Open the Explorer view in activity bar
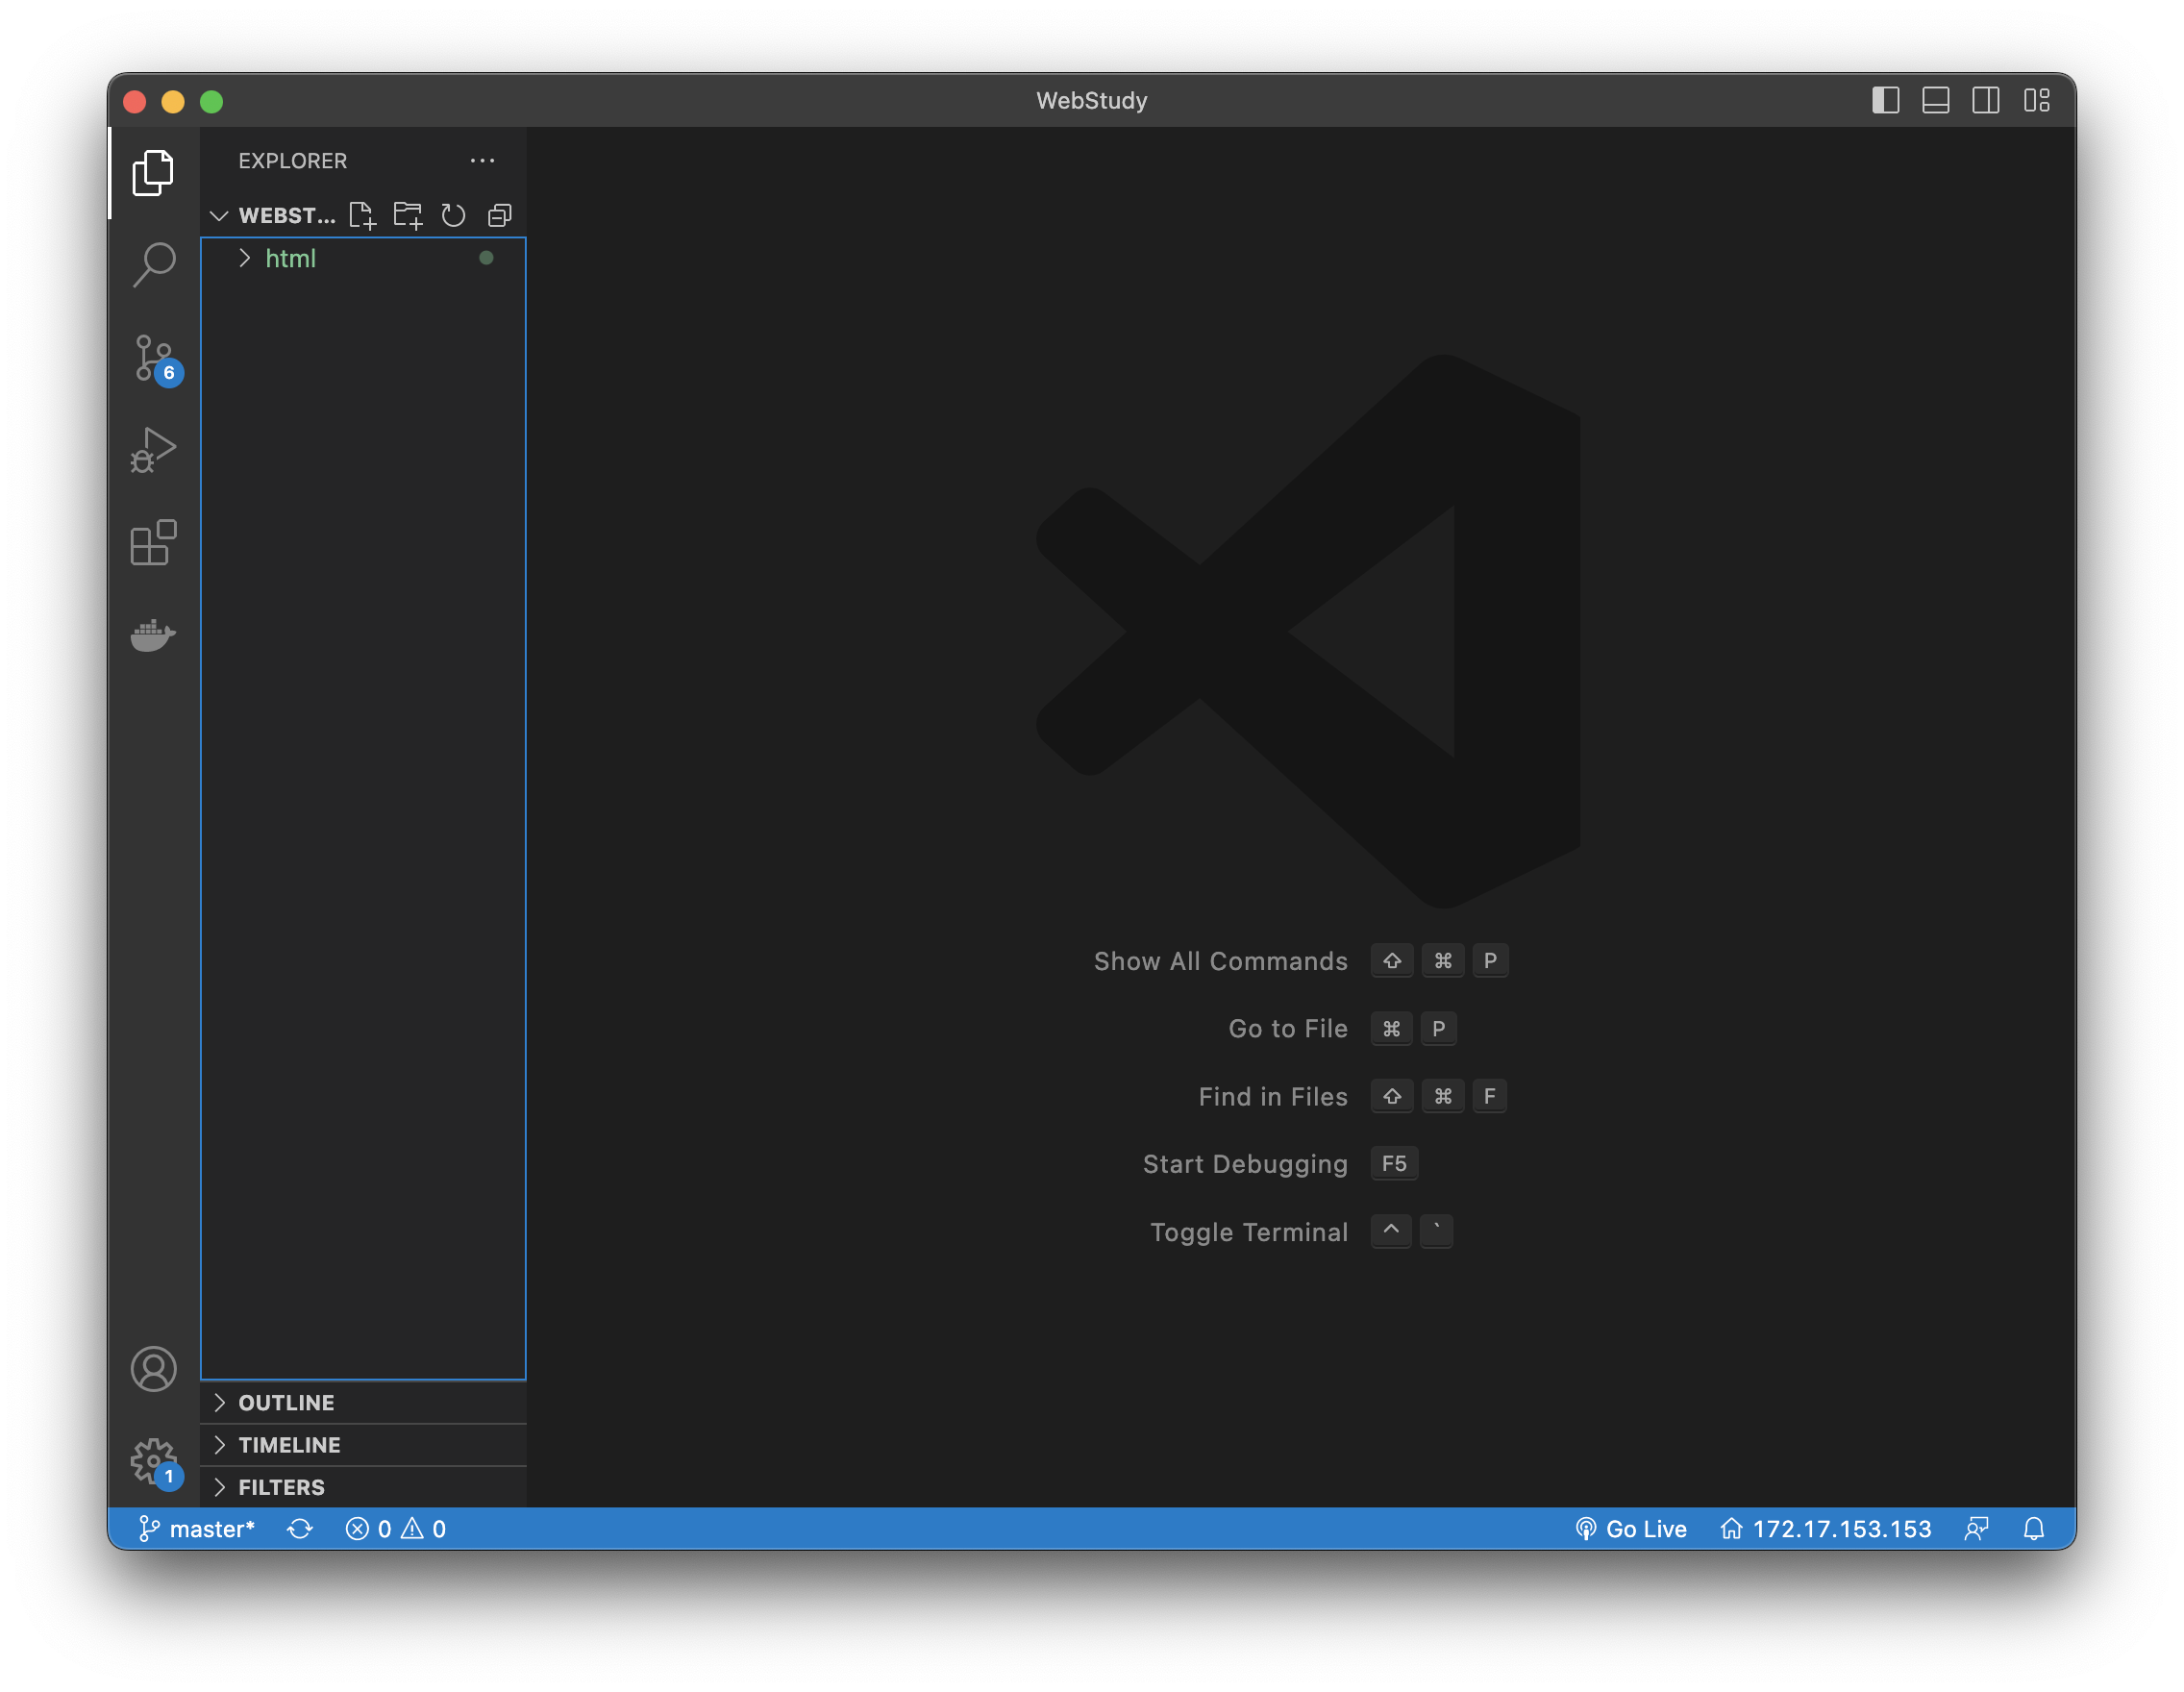Image resolution: width=2184 pixels, height=1692 pixels. [x=153, y=173]
